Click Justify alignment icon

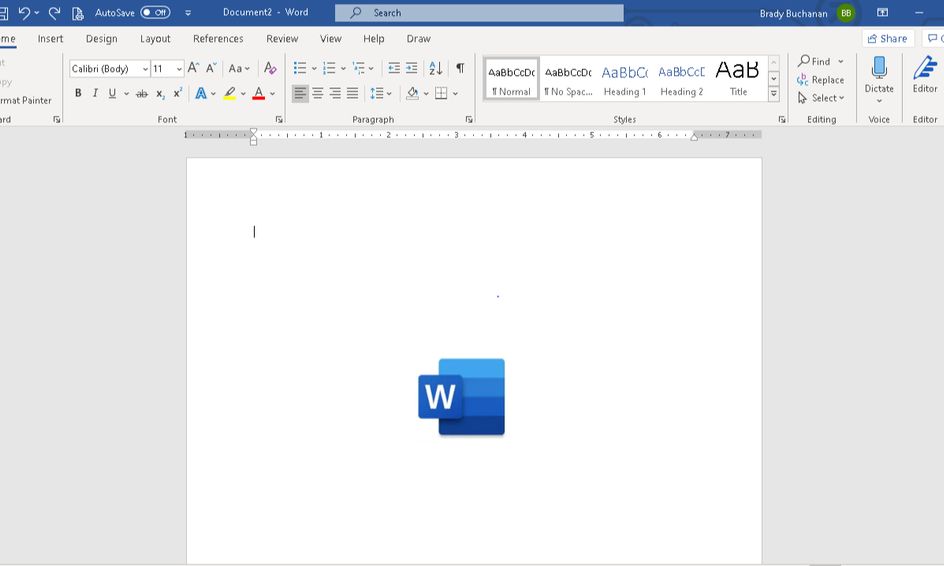(x=353, y=93)
